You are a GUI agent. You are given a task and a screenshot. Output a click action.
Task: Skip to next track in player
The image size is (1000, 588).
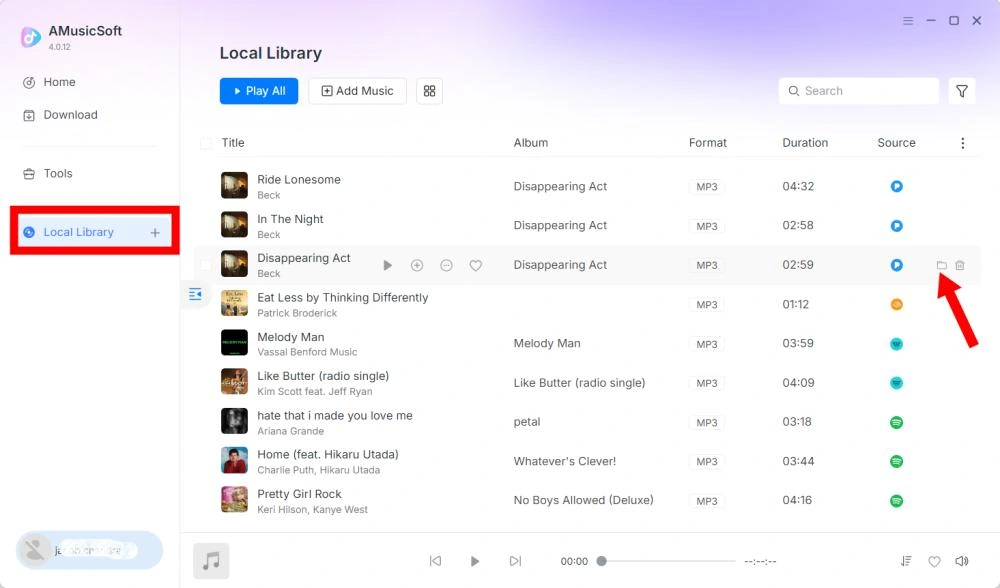tap(515, 561)
